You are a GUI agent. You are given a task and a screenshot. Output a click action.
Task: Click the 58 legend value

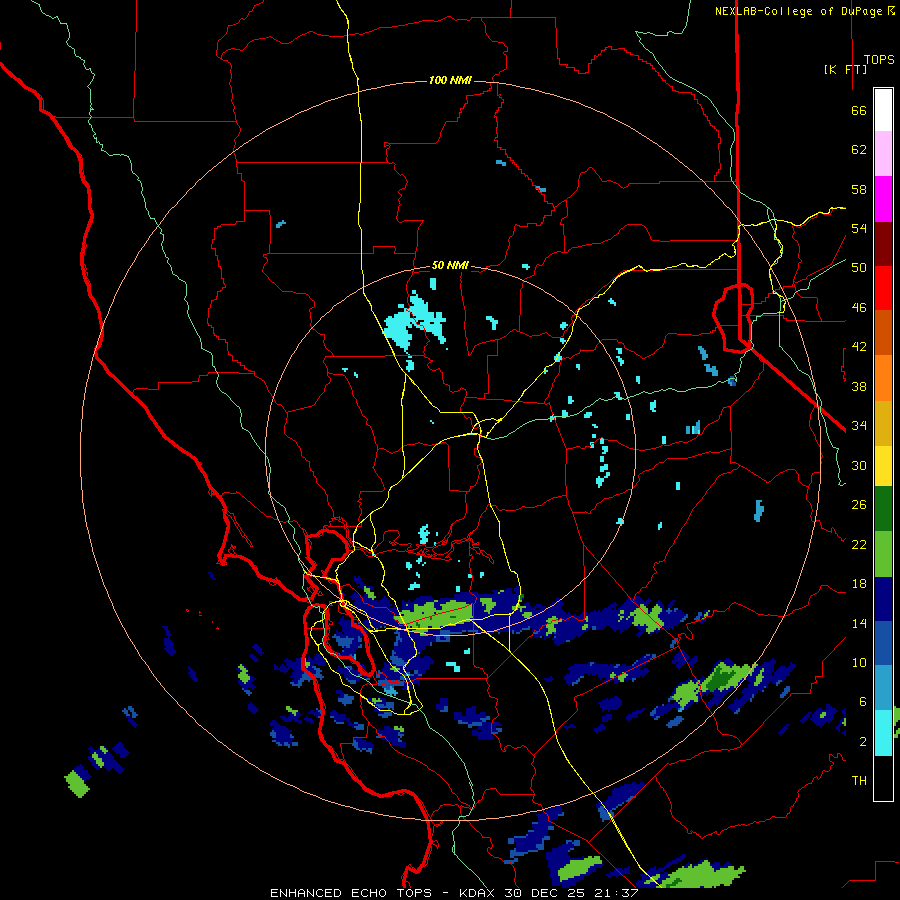click(x=859, y=189)
